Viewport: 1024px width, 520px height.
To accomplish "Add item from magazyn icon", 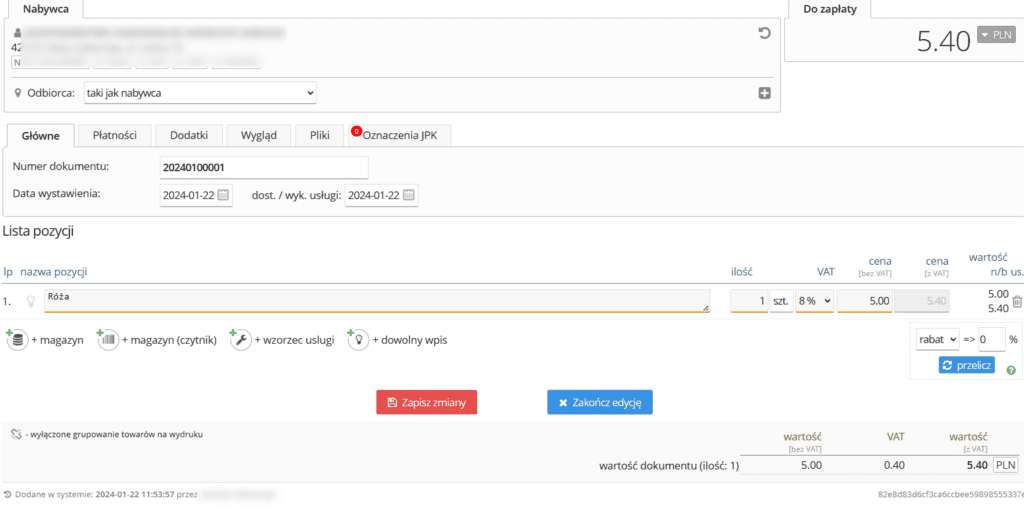I will click(17, 340).
